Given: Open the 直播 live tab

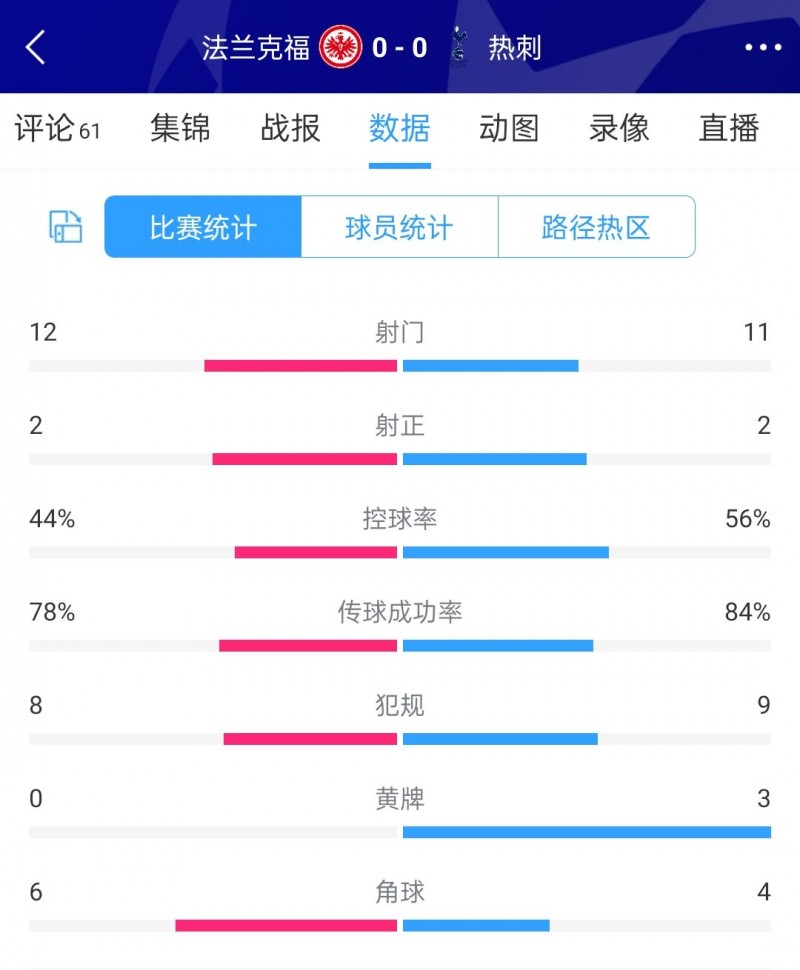Looking at the screenshot, I should (x=729, y=129).
